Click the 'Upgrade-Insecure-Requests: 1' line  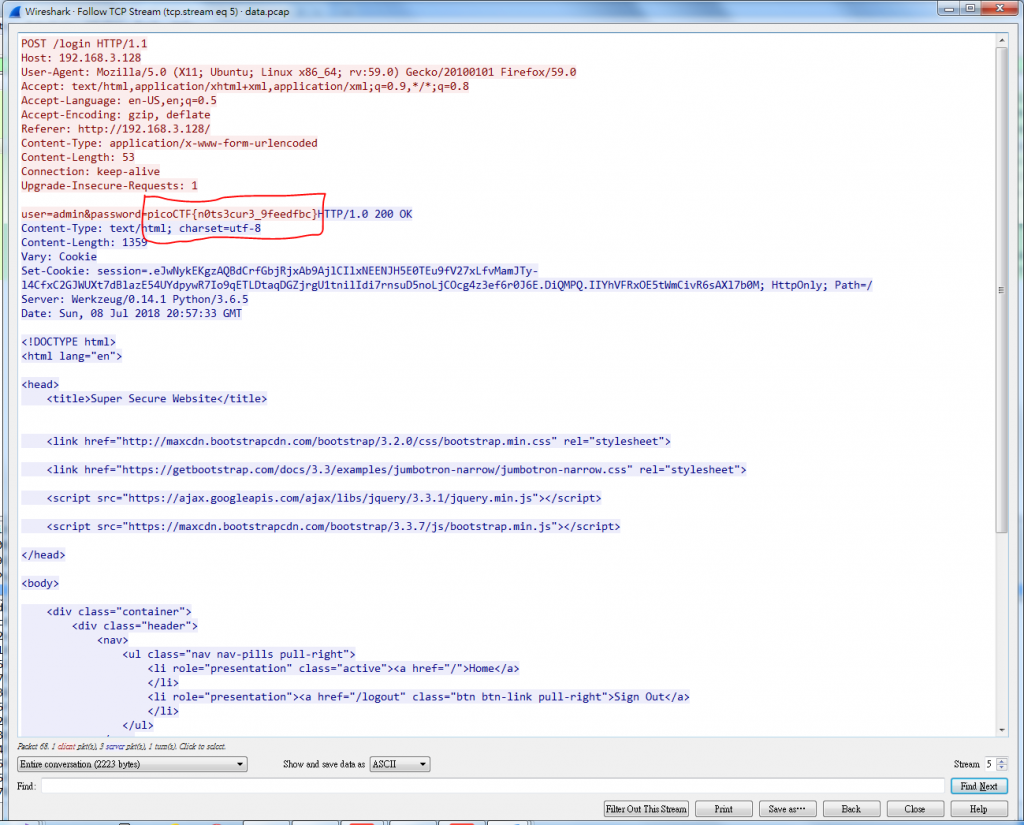[x=109, y=186]
